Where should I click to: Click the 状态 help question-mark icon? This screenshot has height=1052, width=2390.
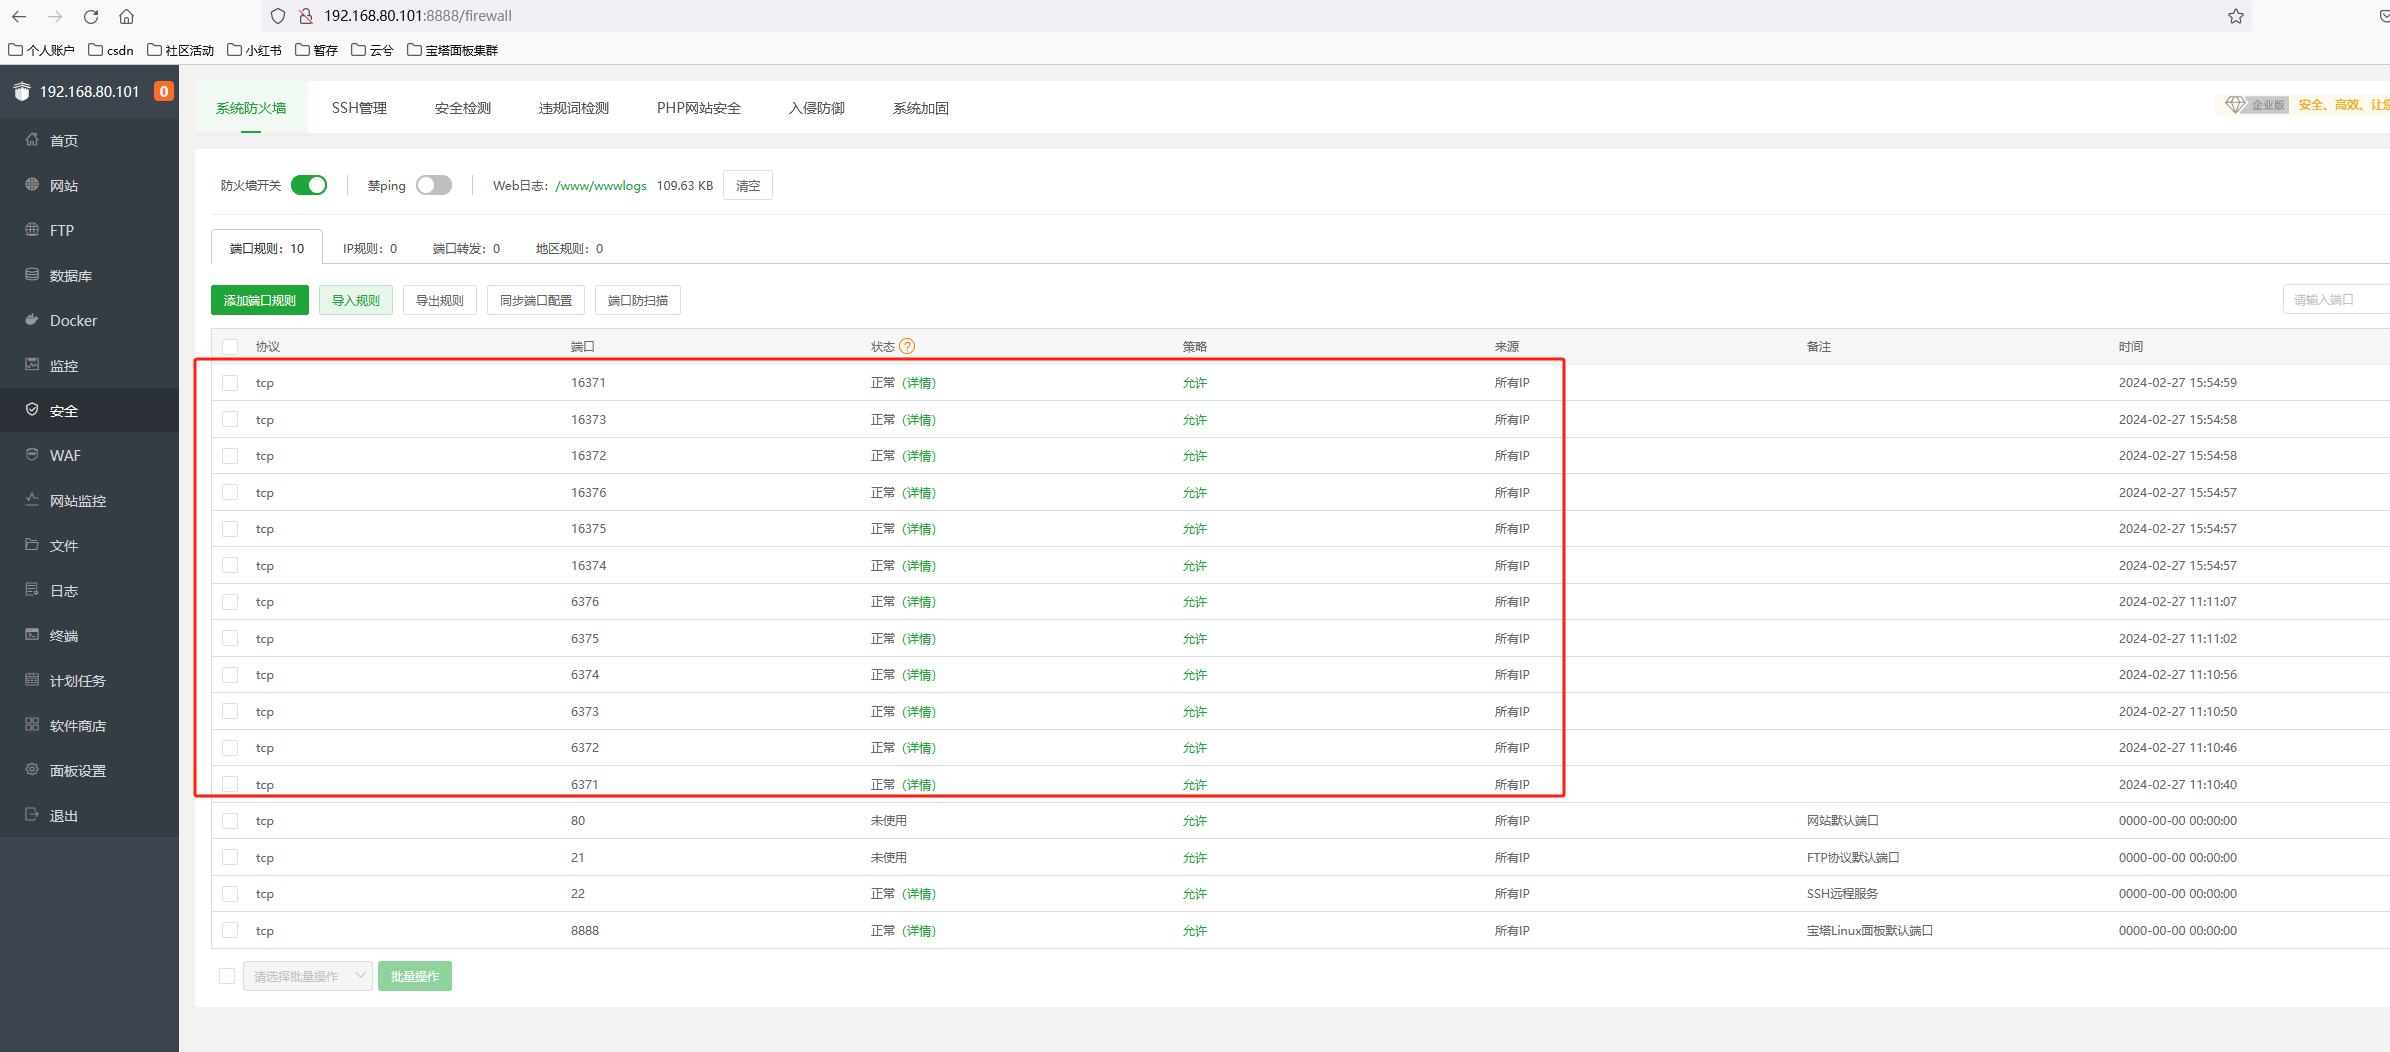907,346
